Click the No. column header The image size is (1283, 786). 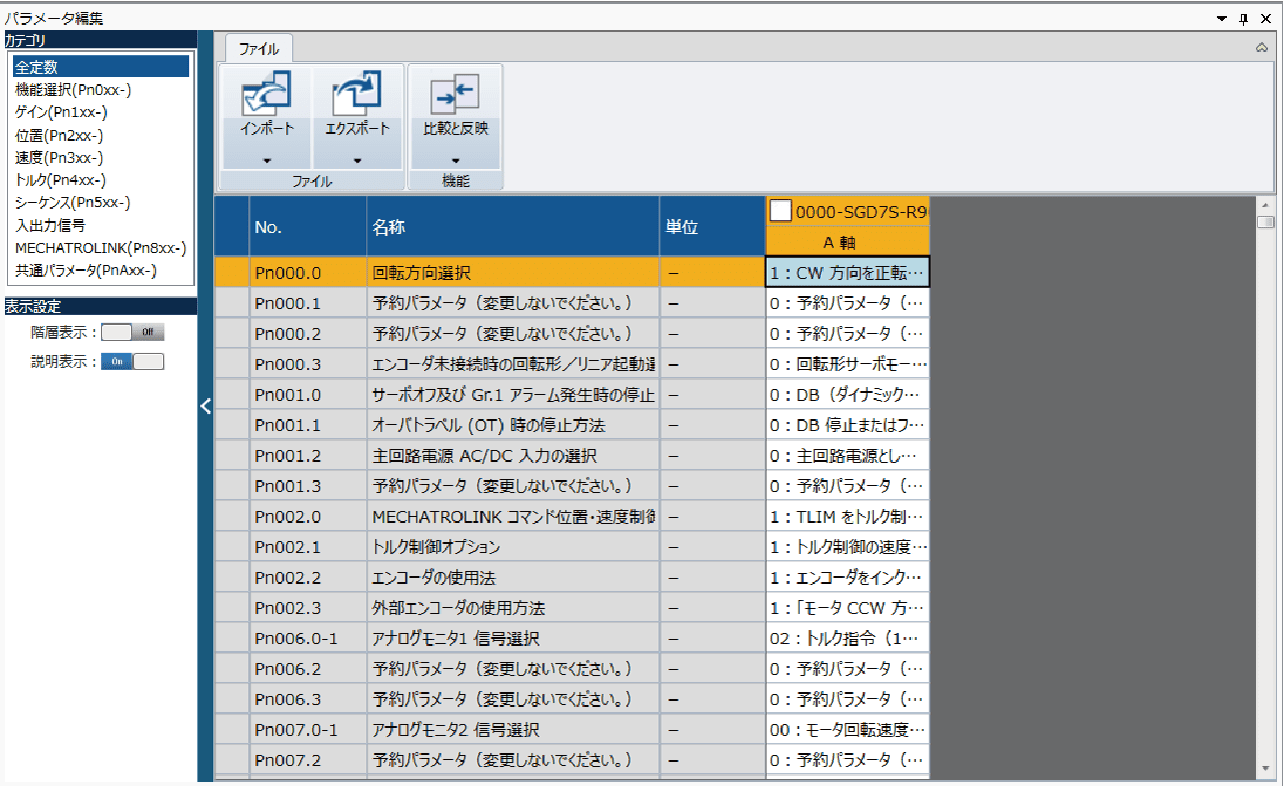[307, 227]
